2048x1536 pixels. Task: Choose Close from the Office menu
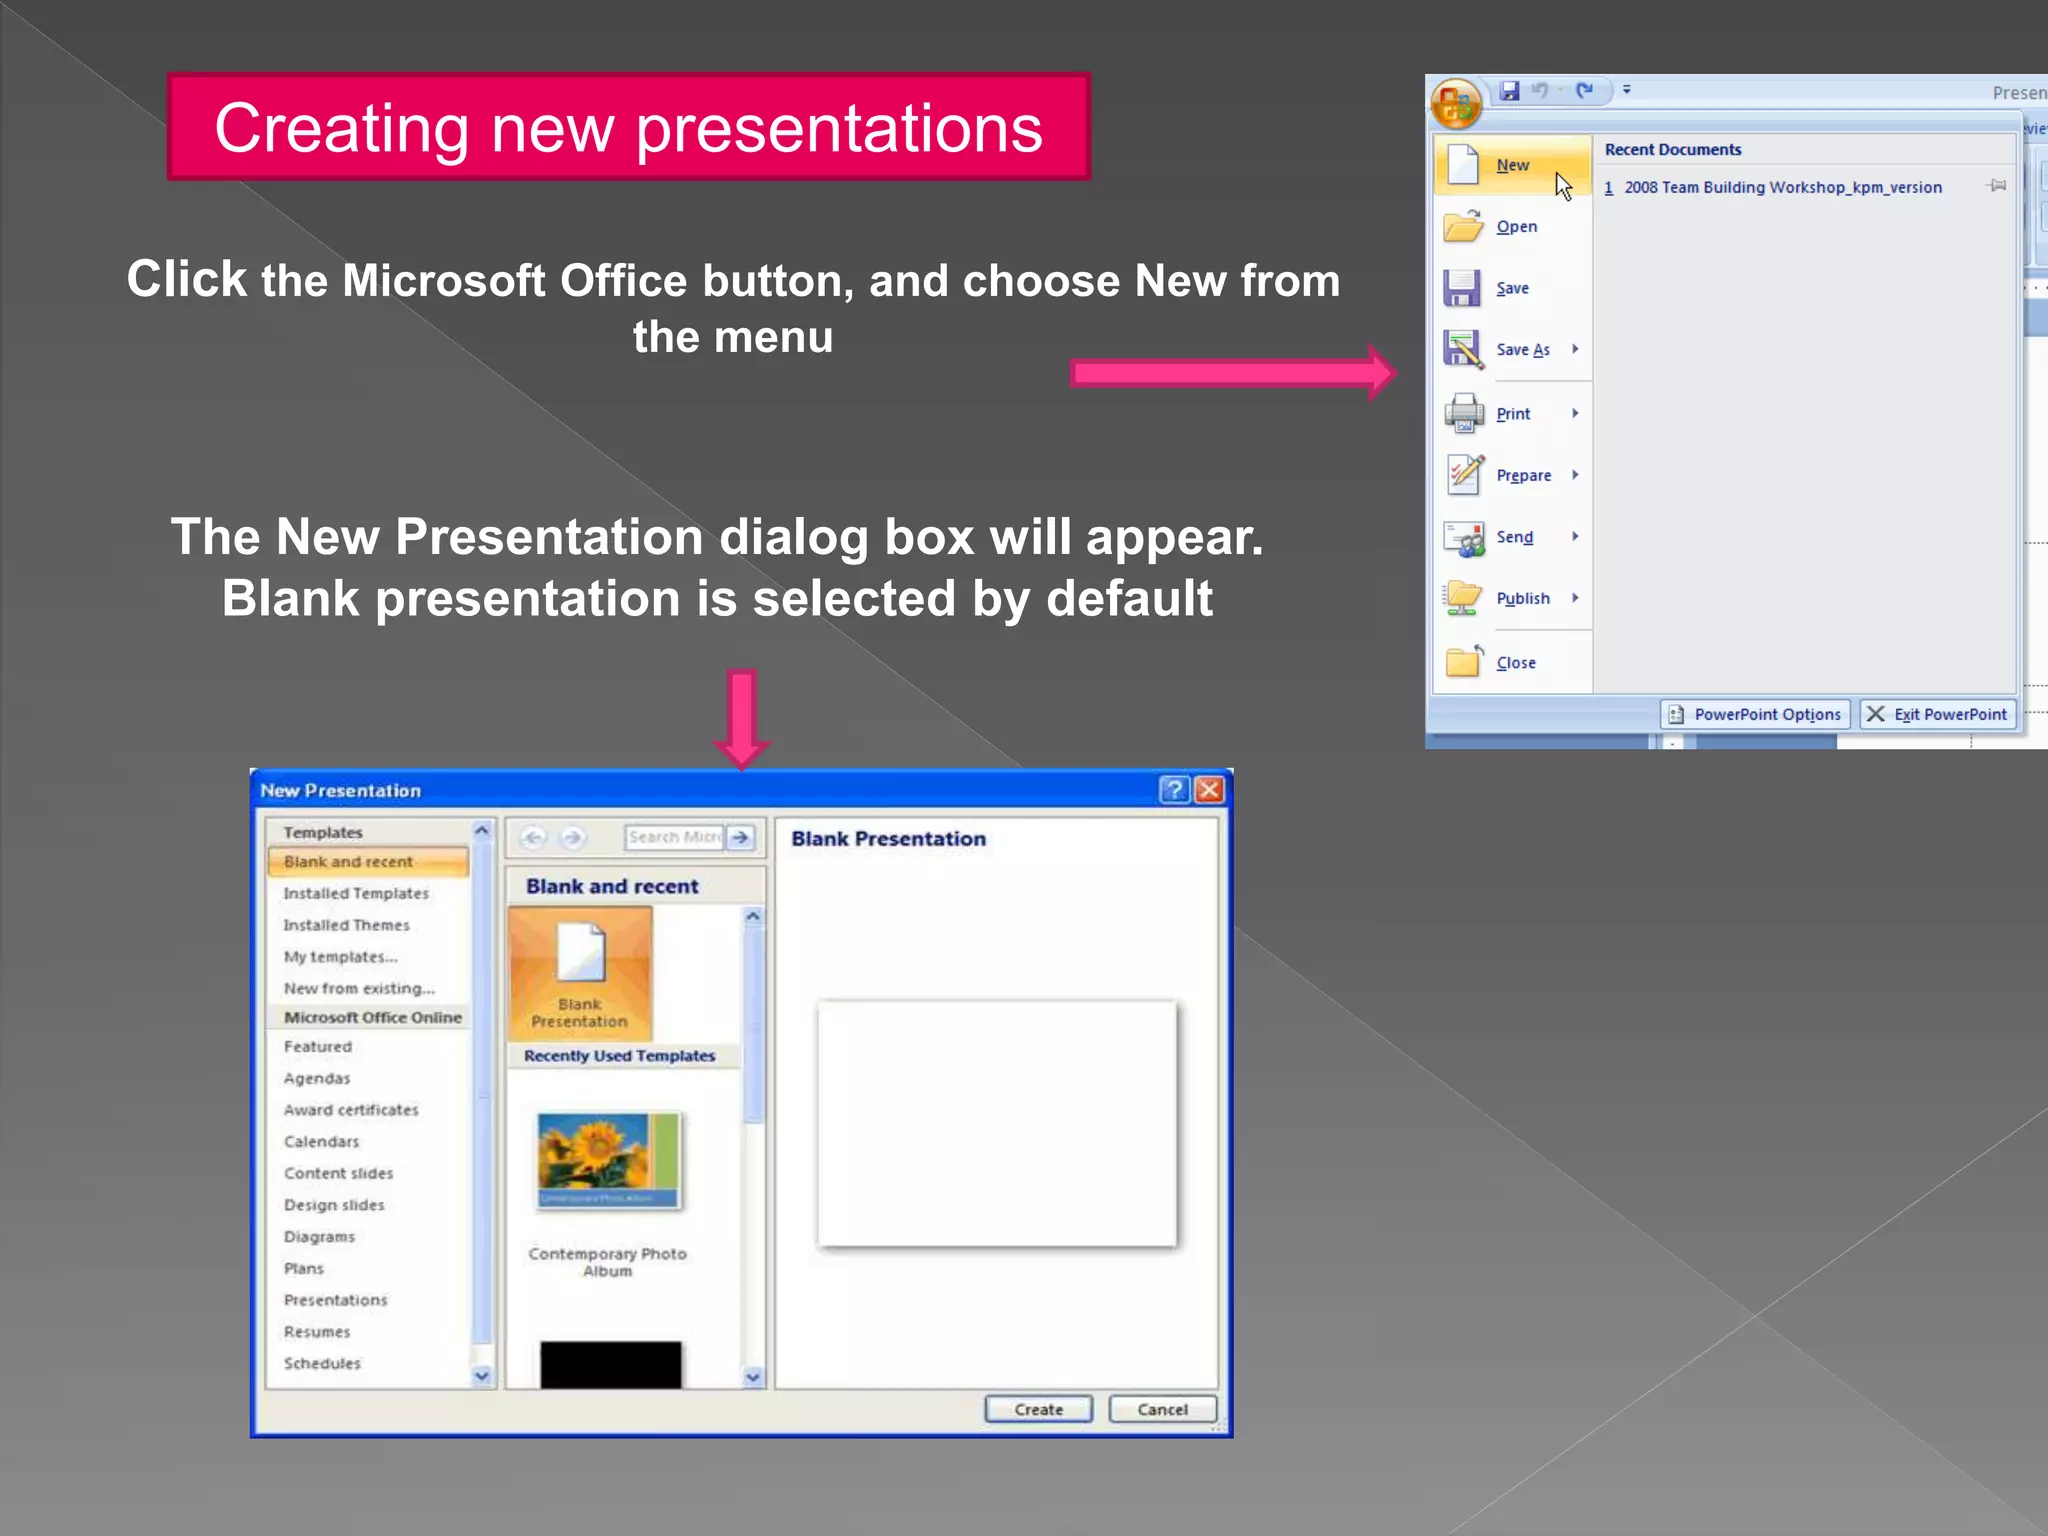point(1512,662)
